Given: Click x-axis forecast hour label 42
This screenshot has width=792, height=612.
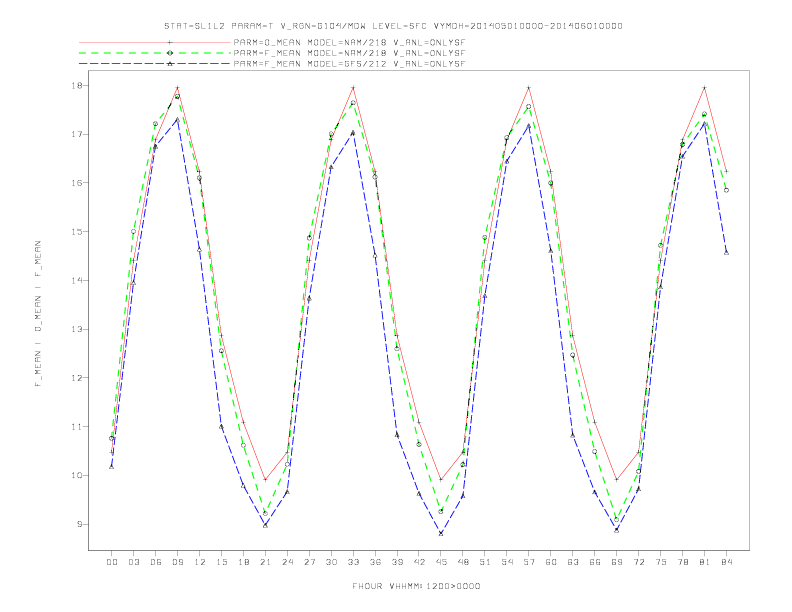Looking at the screenshot, I should tap(419, 562).
